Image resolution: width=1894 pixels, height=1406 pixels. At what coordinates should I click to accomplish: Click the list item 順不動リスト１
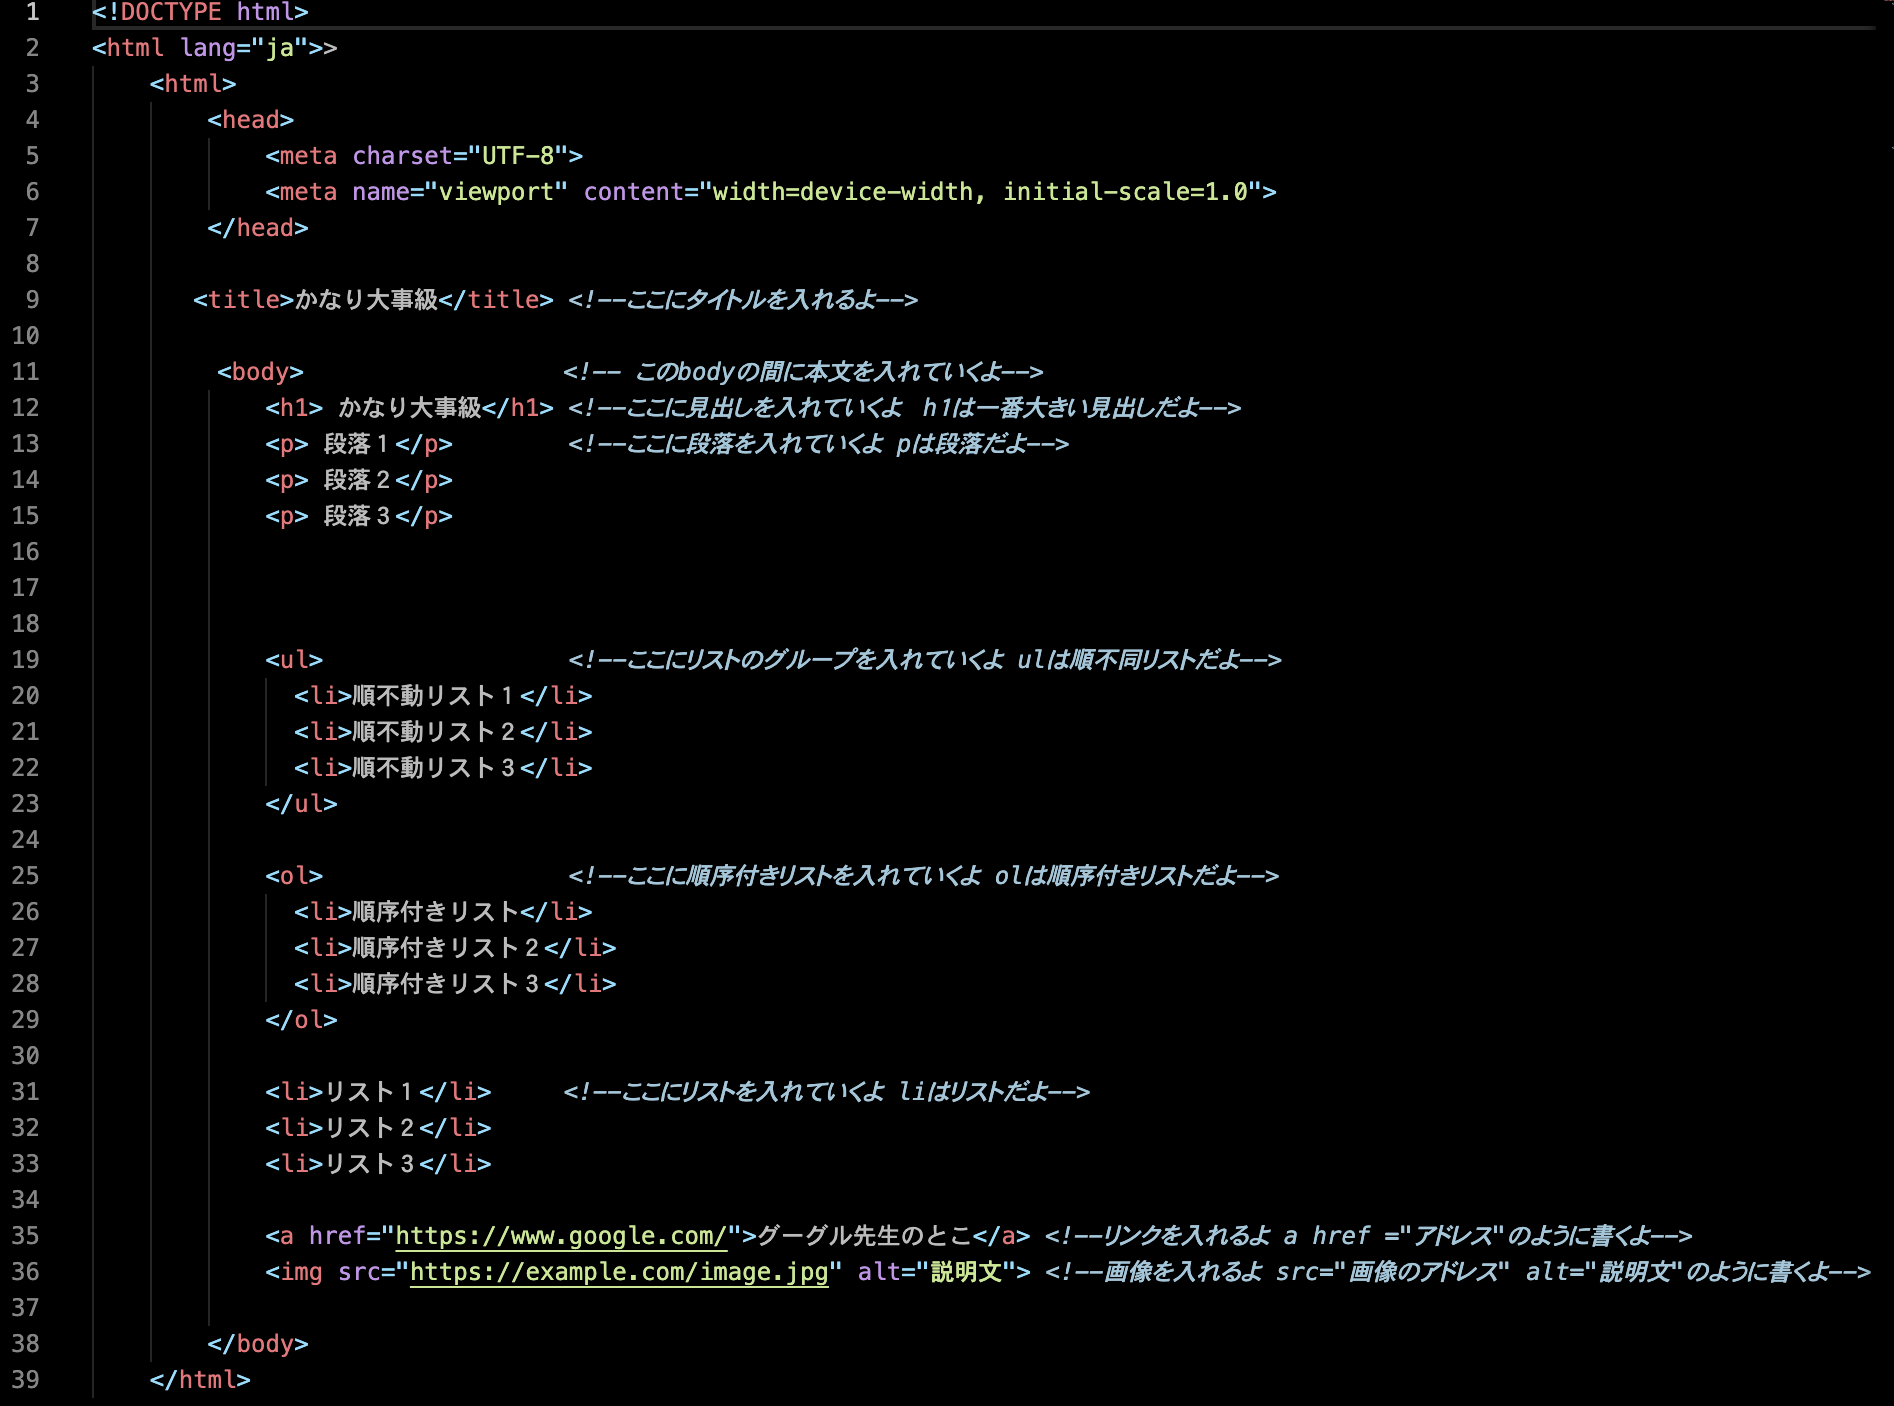click(432, 696)
